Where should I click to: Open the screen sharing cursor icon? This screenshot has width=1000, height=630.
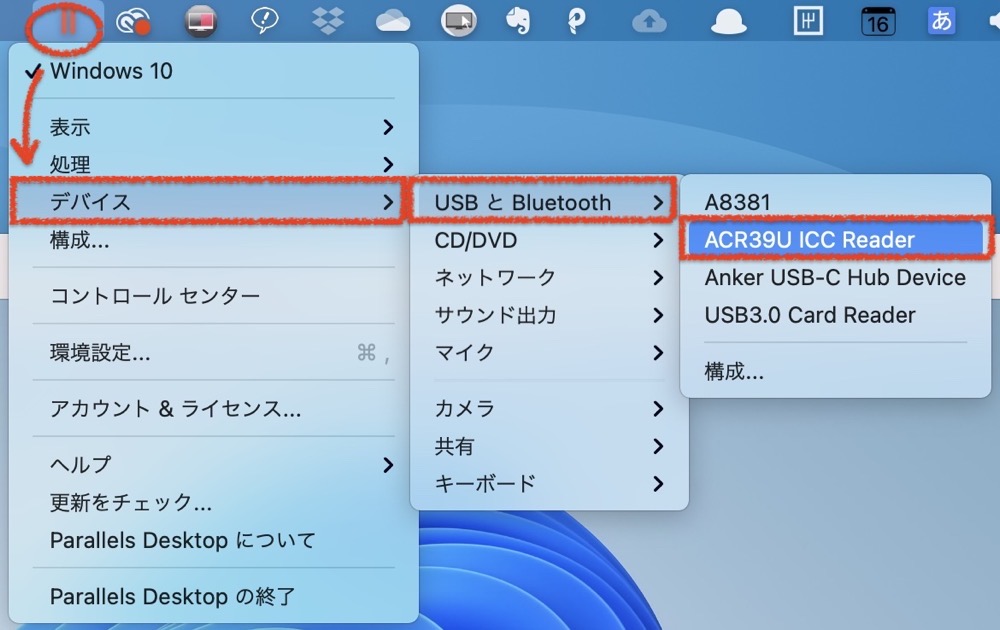coord(459,21)
